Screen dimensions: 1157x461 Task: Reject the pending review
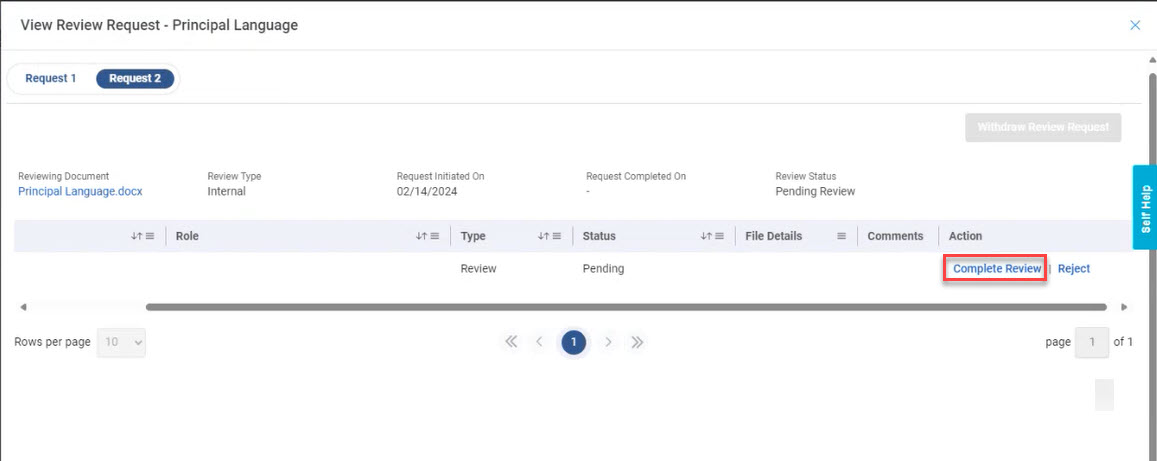(1074, 268)
